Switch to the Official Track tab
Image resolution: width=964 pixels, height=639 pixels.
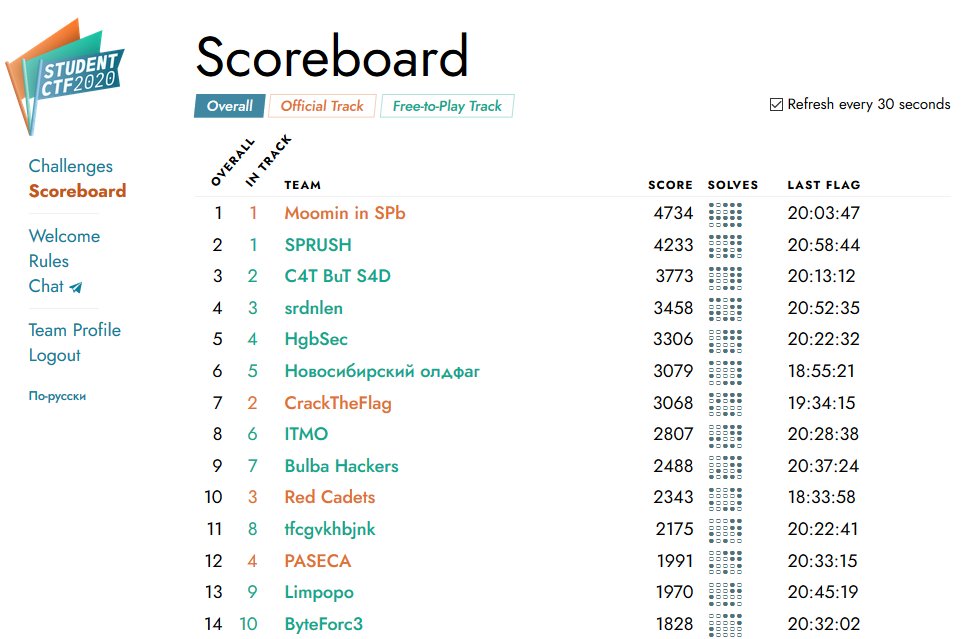(322, 106)
